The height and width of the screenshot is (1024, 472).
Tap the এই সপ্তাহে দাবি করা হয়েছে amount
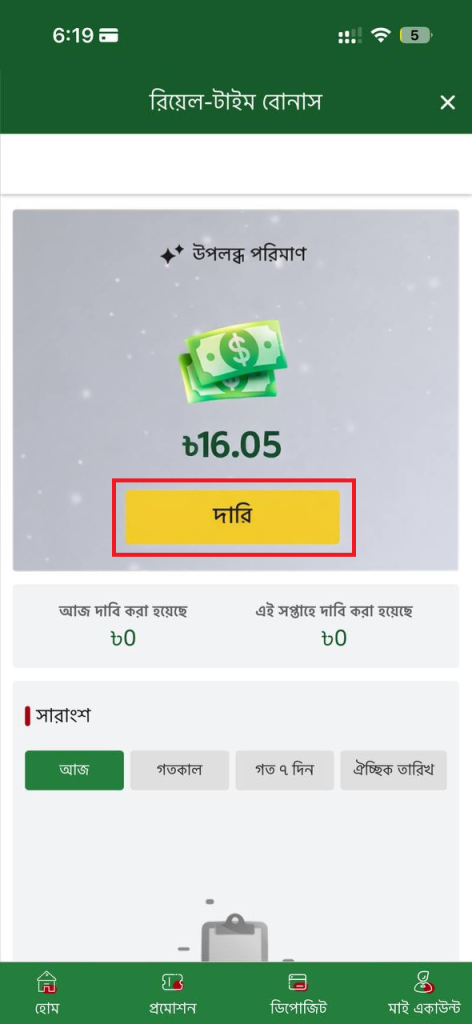334,638
